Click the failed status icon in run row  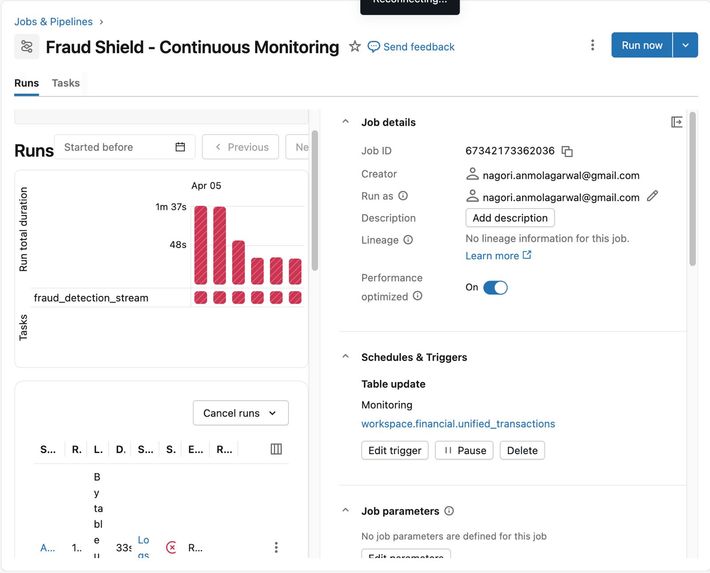point(171,547)
